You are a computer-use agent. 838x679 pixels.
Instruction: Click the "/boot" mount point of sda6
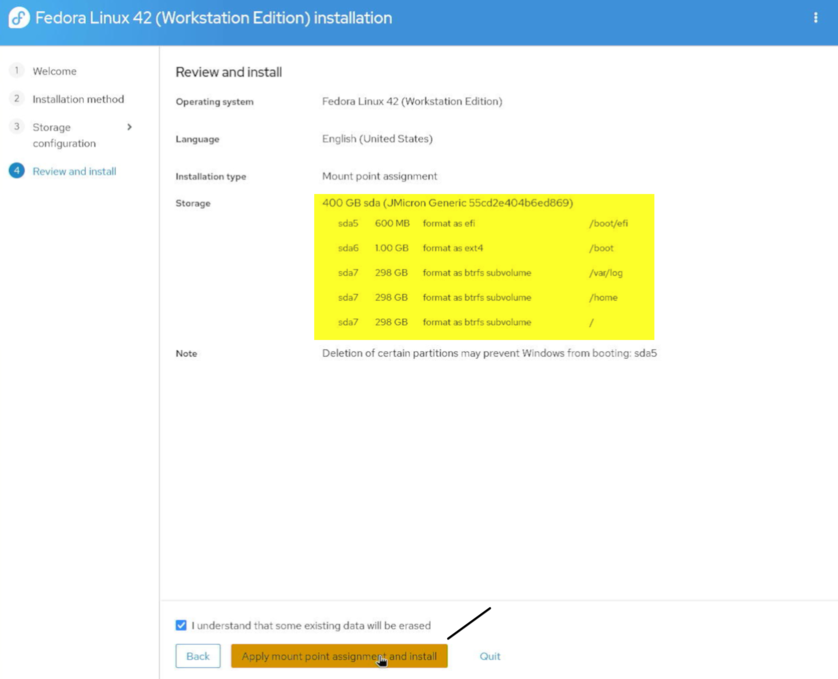click(601, 248)
